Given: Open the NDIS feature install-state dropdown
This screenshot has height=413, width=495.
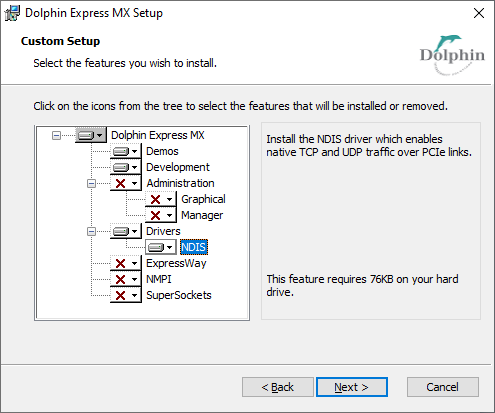Looking at the screenshot, I should 161,247.
